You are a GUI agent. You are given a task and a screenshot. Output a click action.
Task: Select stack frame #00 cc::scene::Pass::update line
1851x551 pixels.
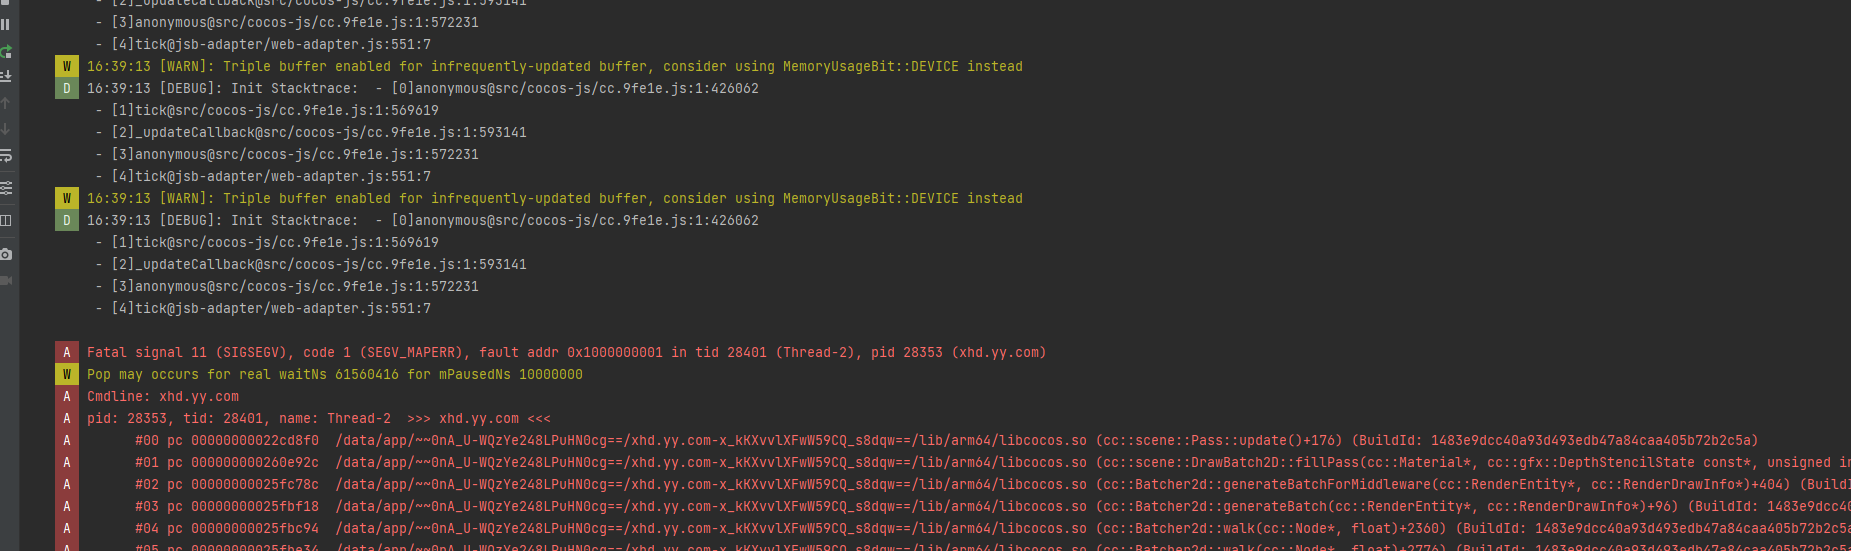pyautogui.click(x=900, y=440)
